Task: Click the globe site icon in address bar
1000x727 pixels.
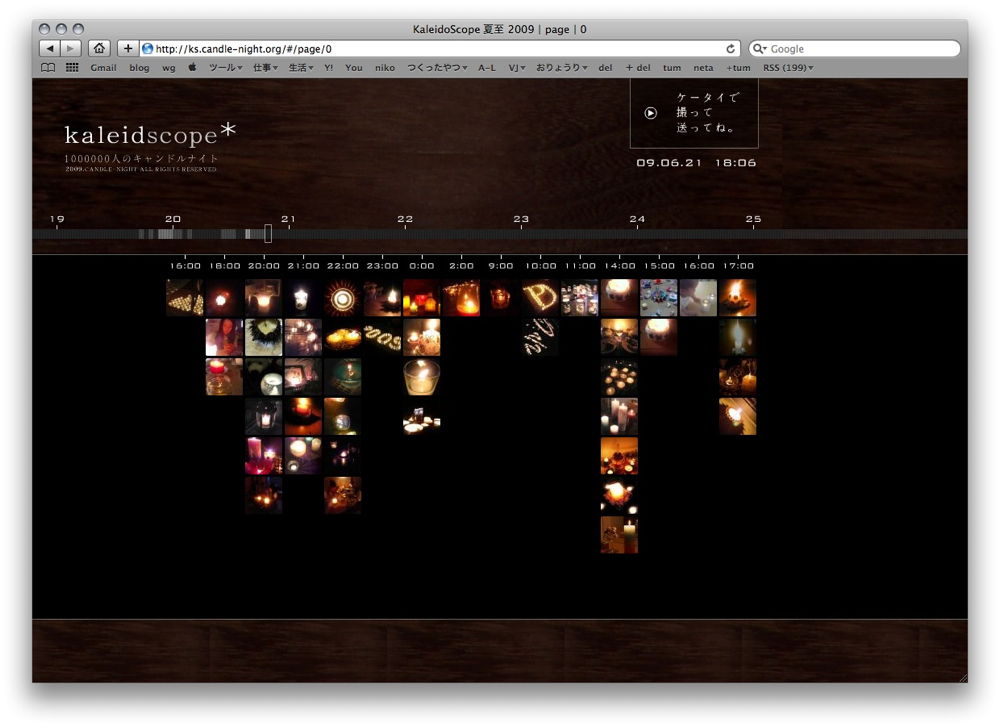Action: click(x=147, y=48)
